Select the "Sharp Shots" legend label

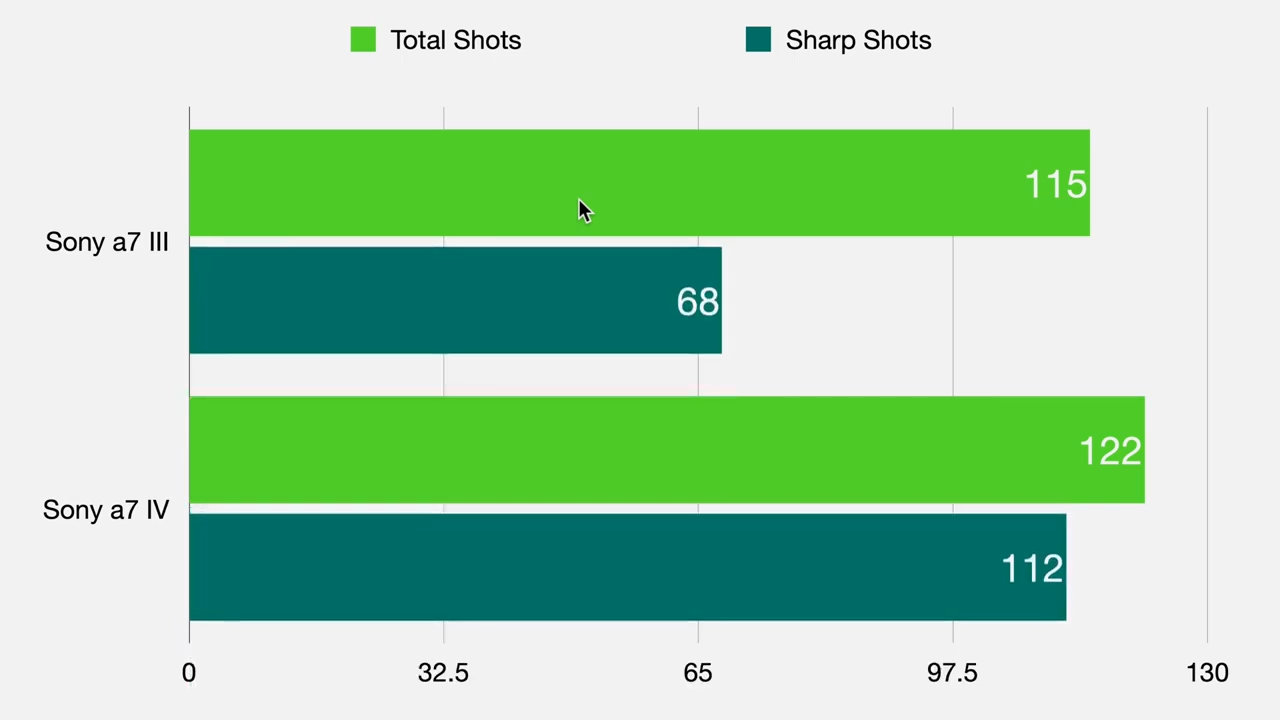pyautogui.click(x=858, y=40)
